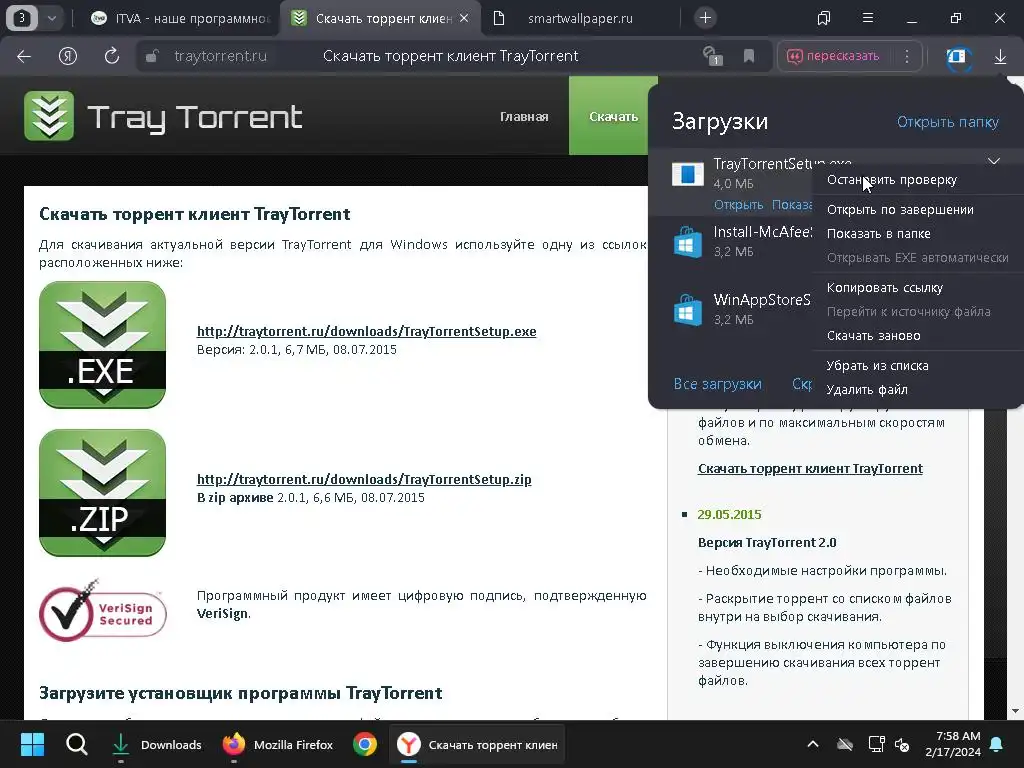The image size is (1024, 768).
Task: Bookmark this page with bookmark icon
Action: point(749,56)
